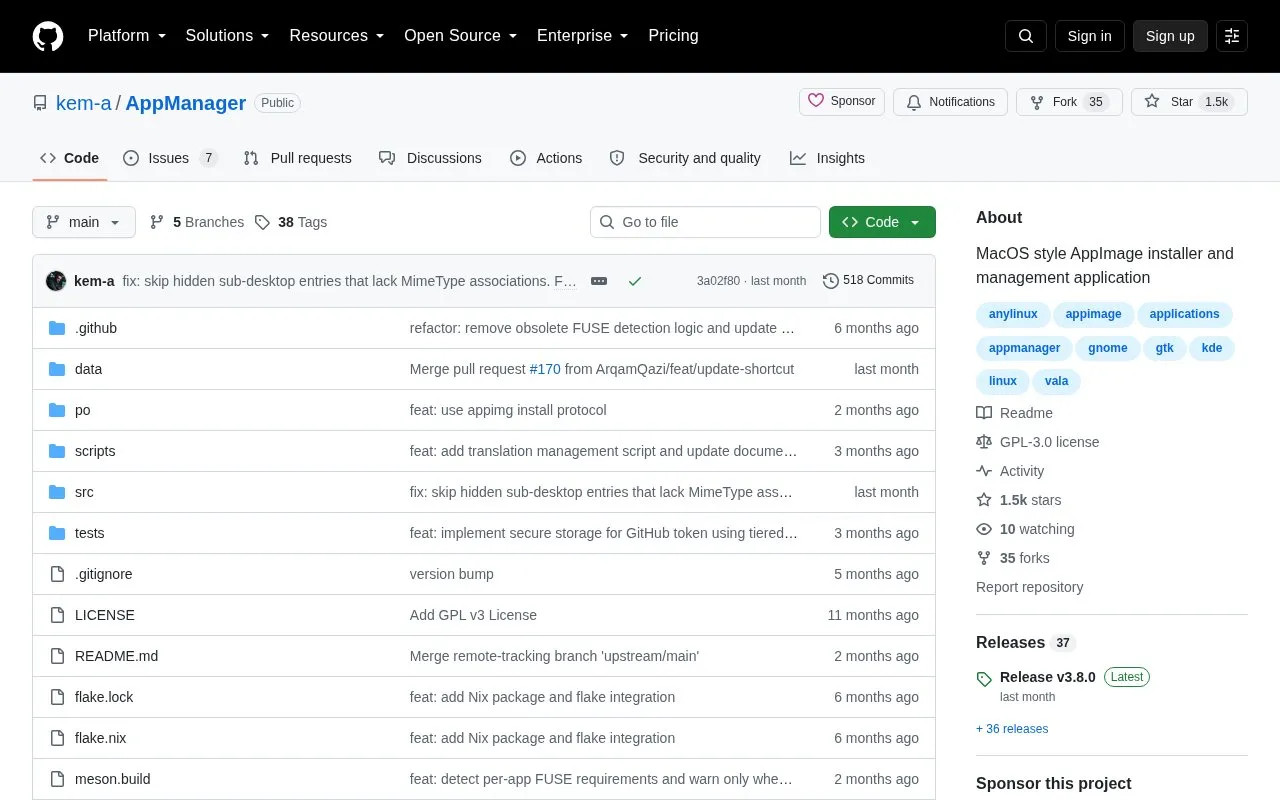The width and height of the screenshot is (1280, 800).
Task: Open the GitHub home logo
Action: tap(48, 36)
